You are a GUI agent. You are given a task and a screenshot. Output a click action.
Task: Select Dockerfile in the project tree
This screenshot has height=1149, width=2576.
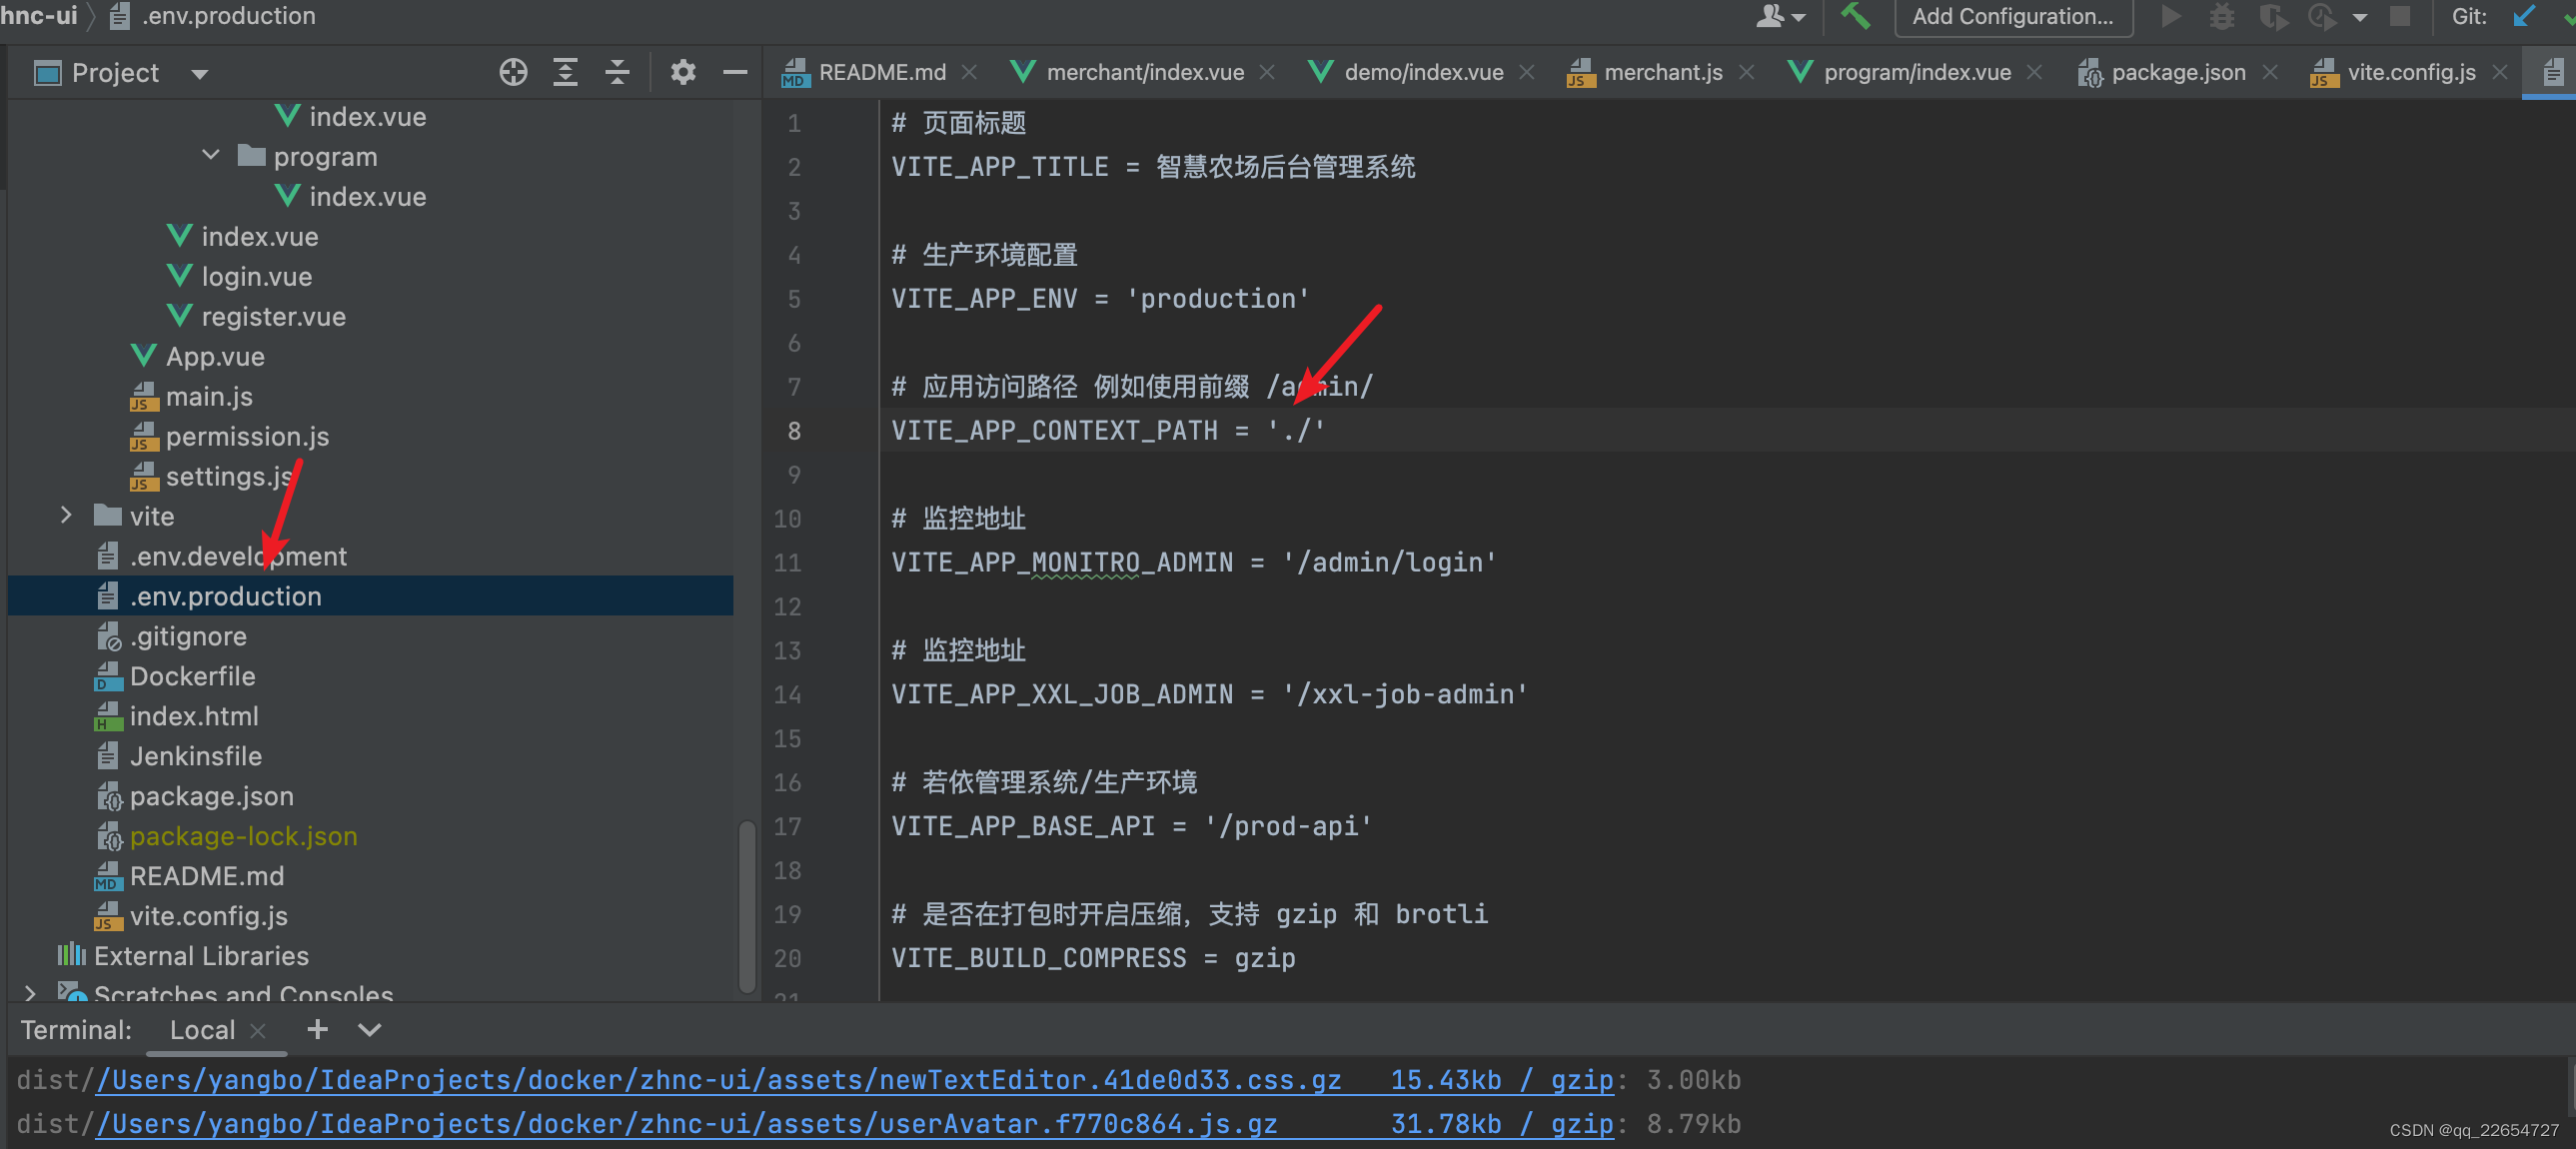click(x=192, y=676)
